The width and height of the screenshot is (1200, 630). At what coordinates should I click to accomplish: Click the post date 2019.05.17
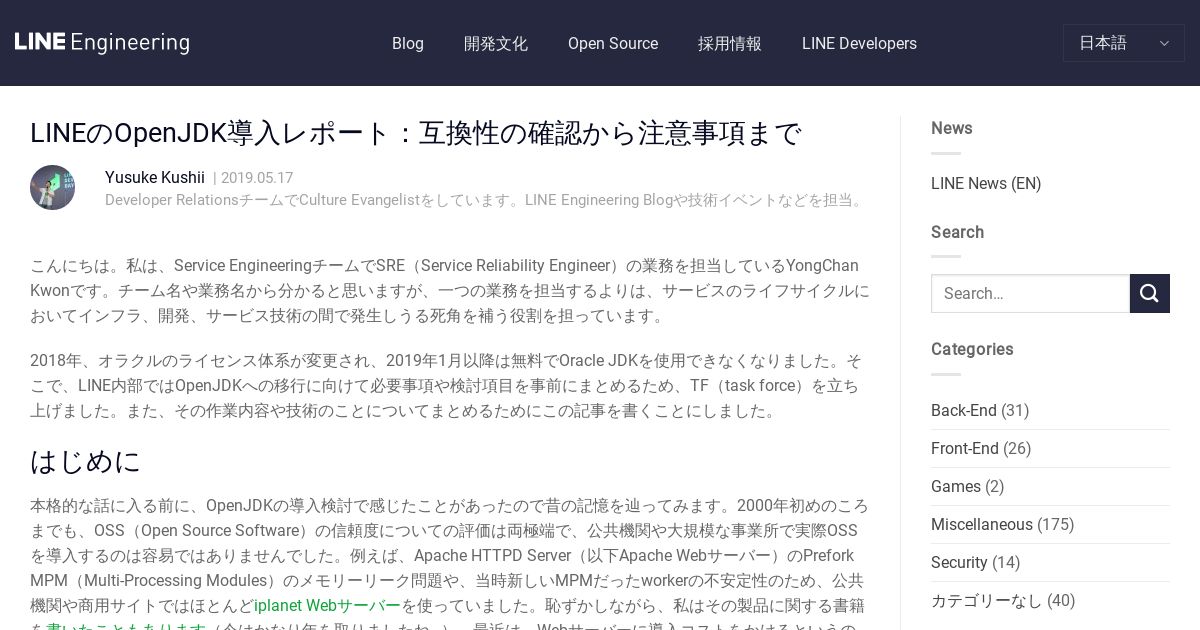click(257, 178)
